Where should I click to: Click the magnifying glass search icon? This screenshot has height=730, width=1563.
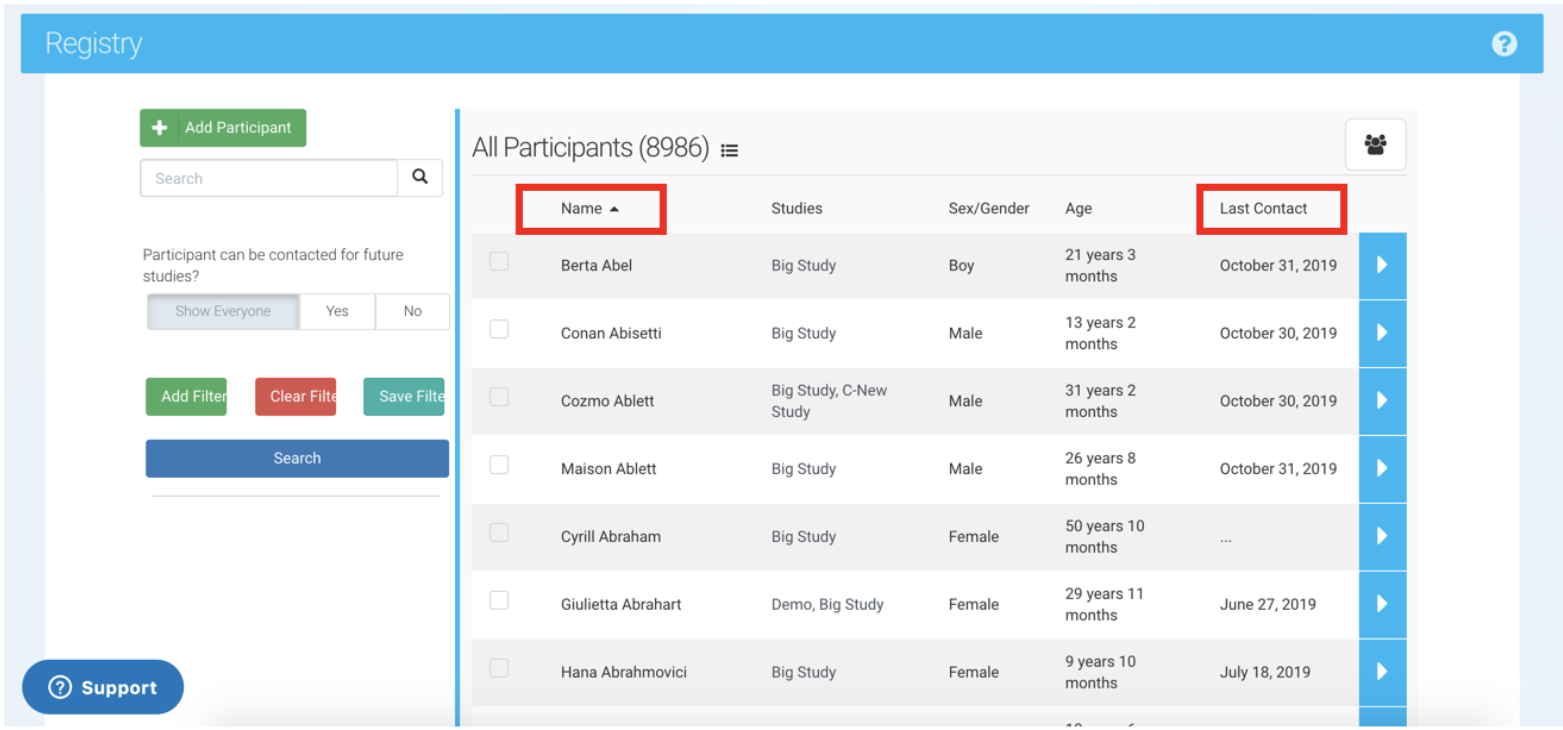click(420, 177)
